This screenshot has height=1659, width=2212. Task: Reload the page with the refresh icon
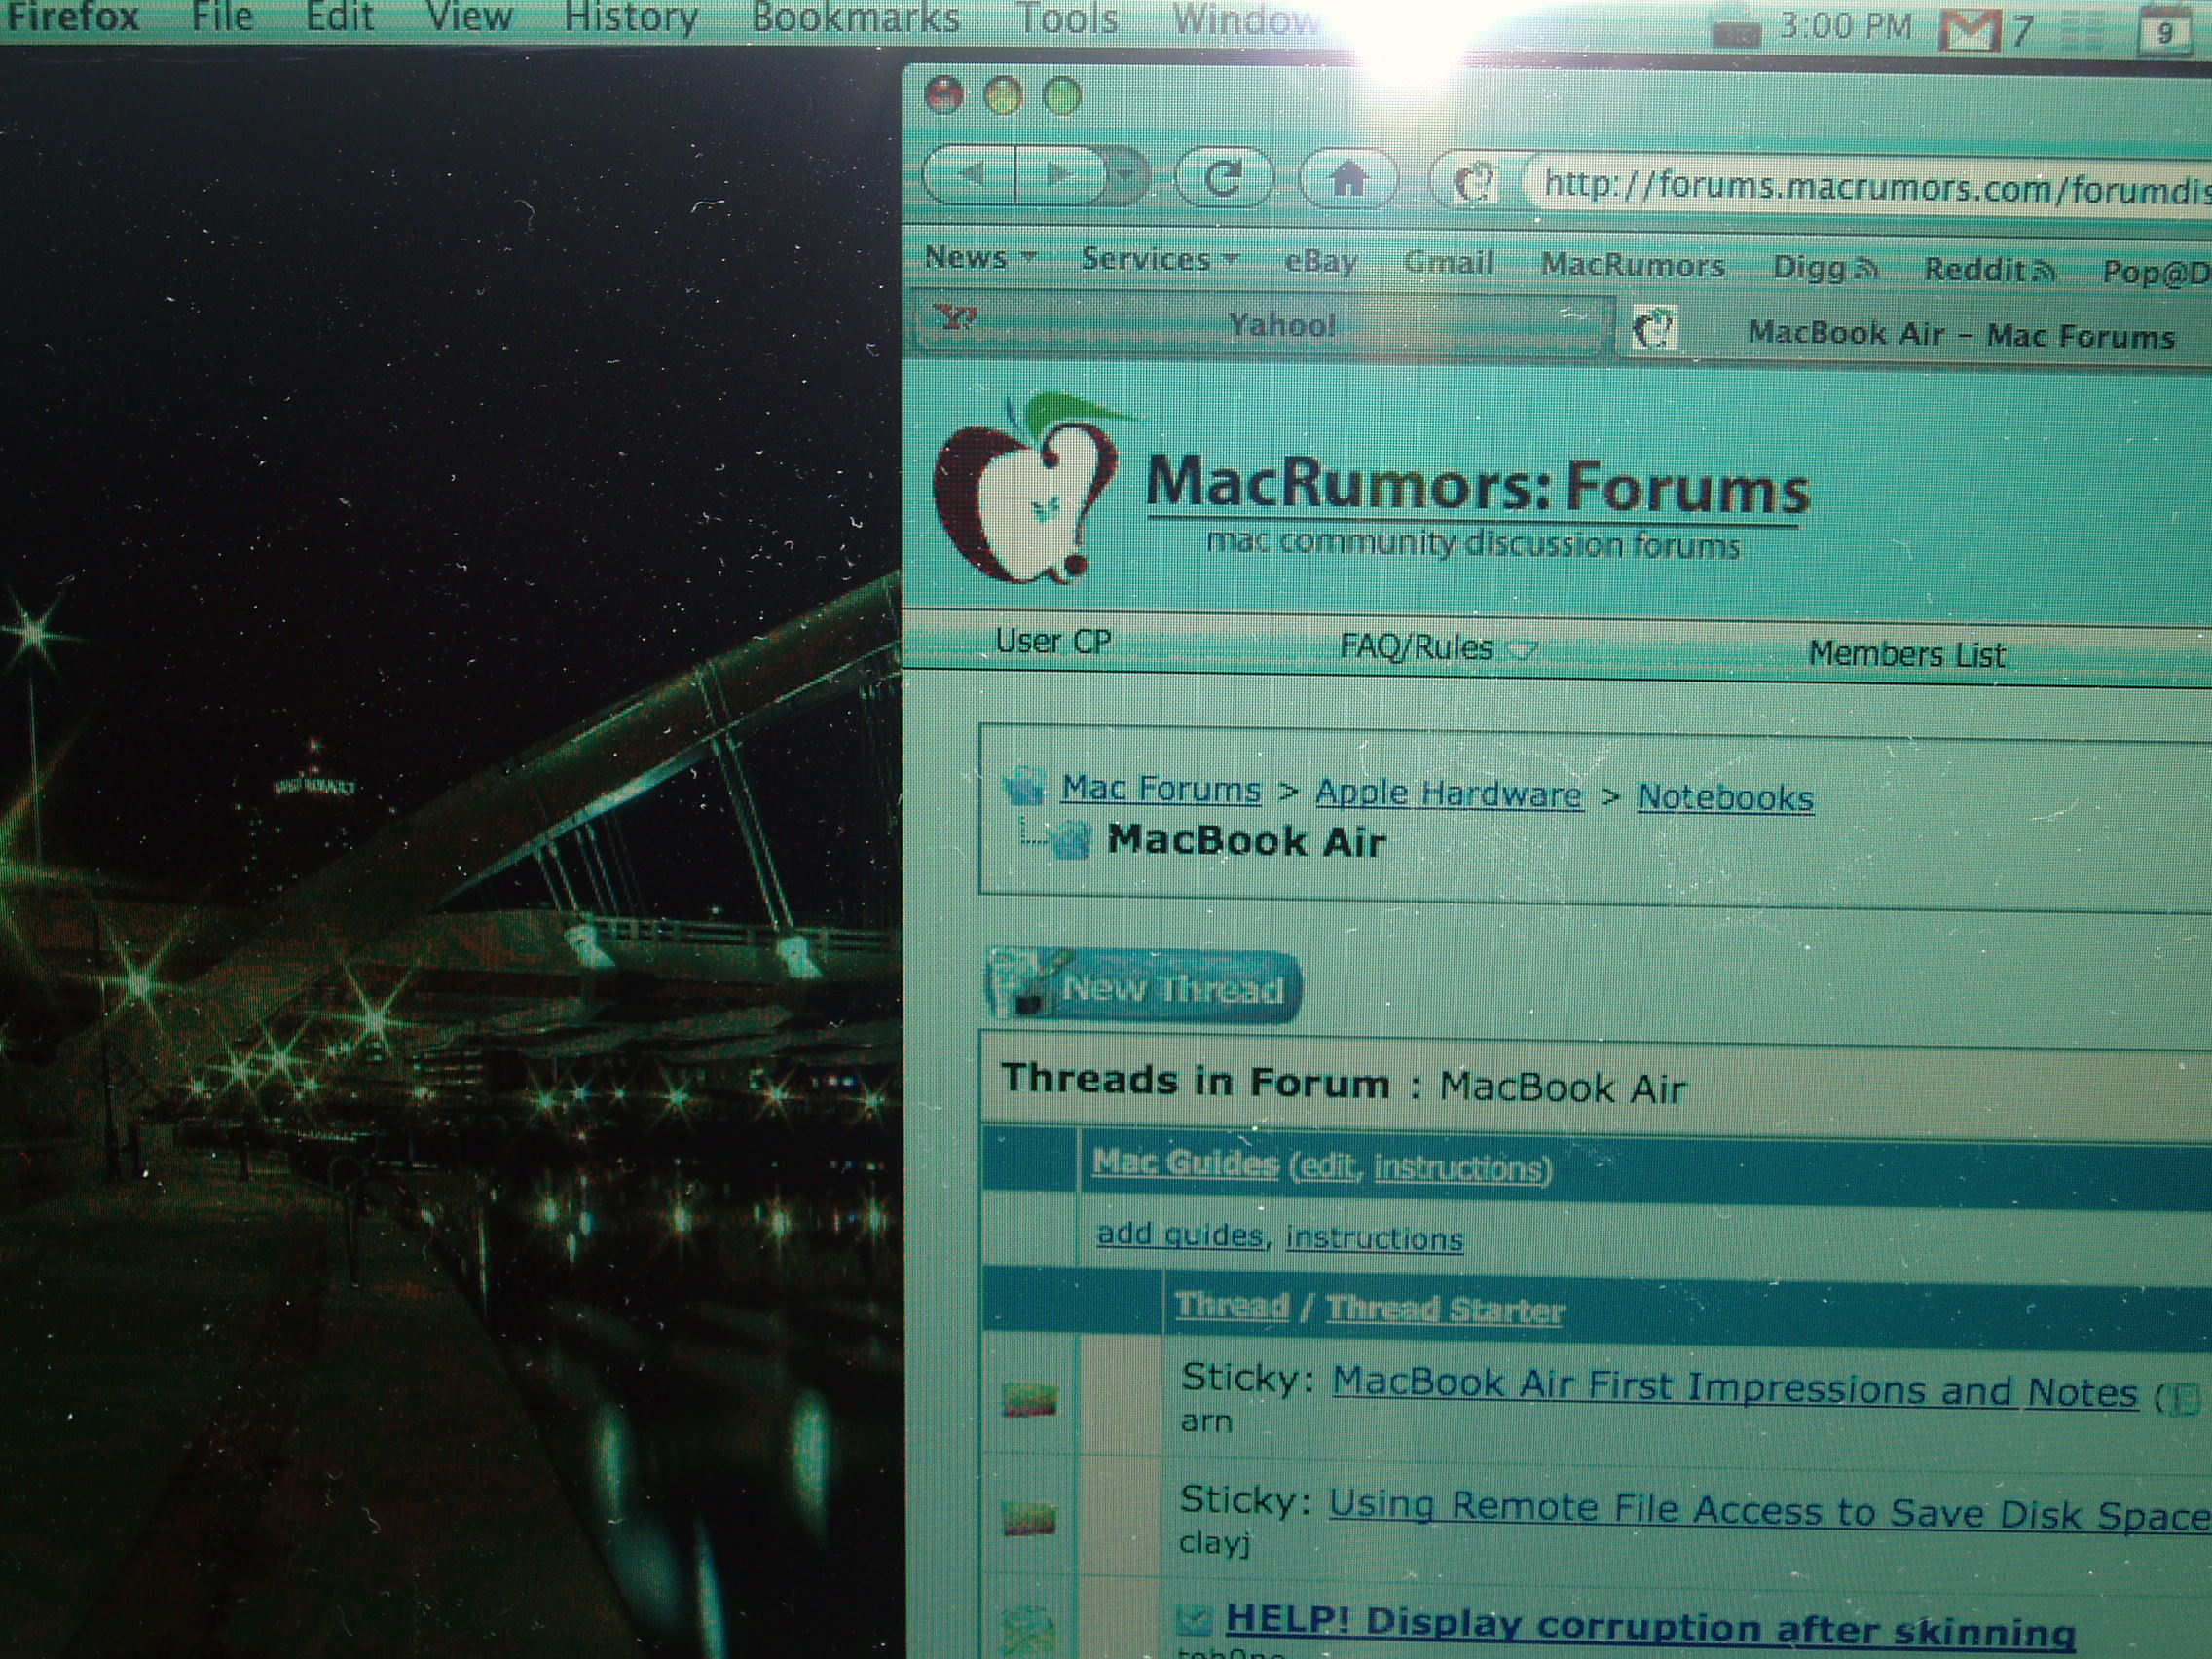[x=1223, y=178]
